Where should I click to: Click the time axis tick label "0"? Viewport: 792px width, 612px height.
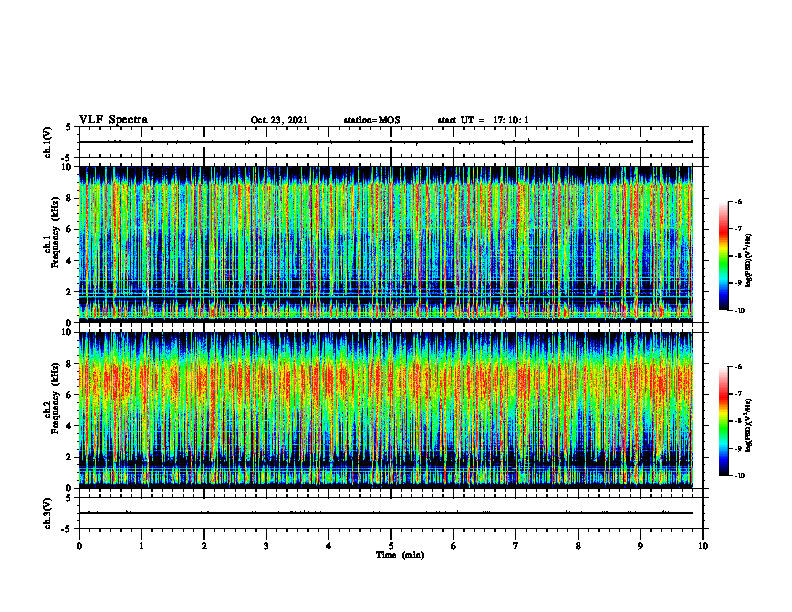coord(79,546)
